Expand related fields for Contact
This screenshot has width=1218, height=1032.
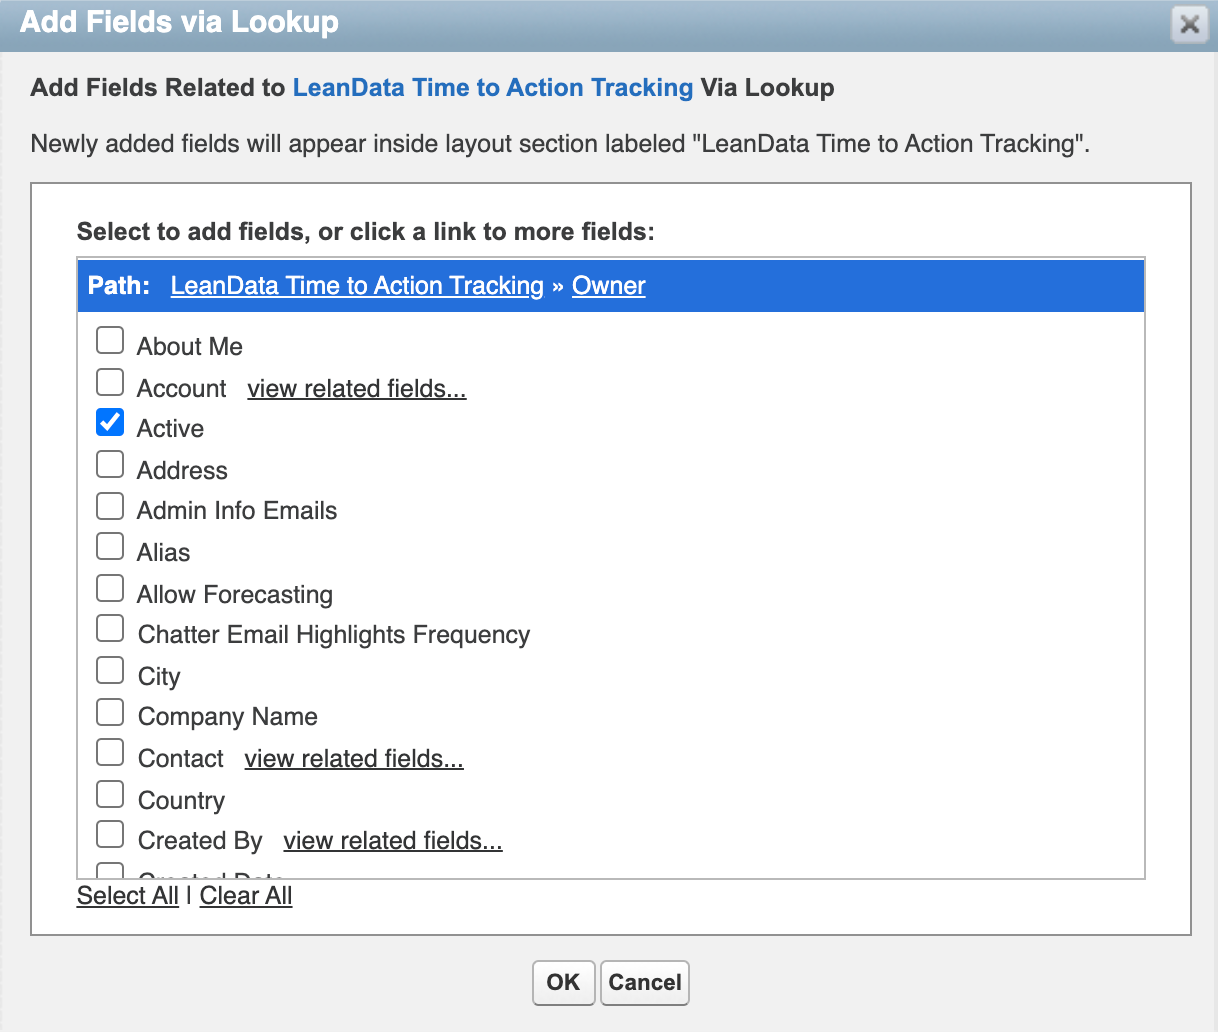(354, 759)
